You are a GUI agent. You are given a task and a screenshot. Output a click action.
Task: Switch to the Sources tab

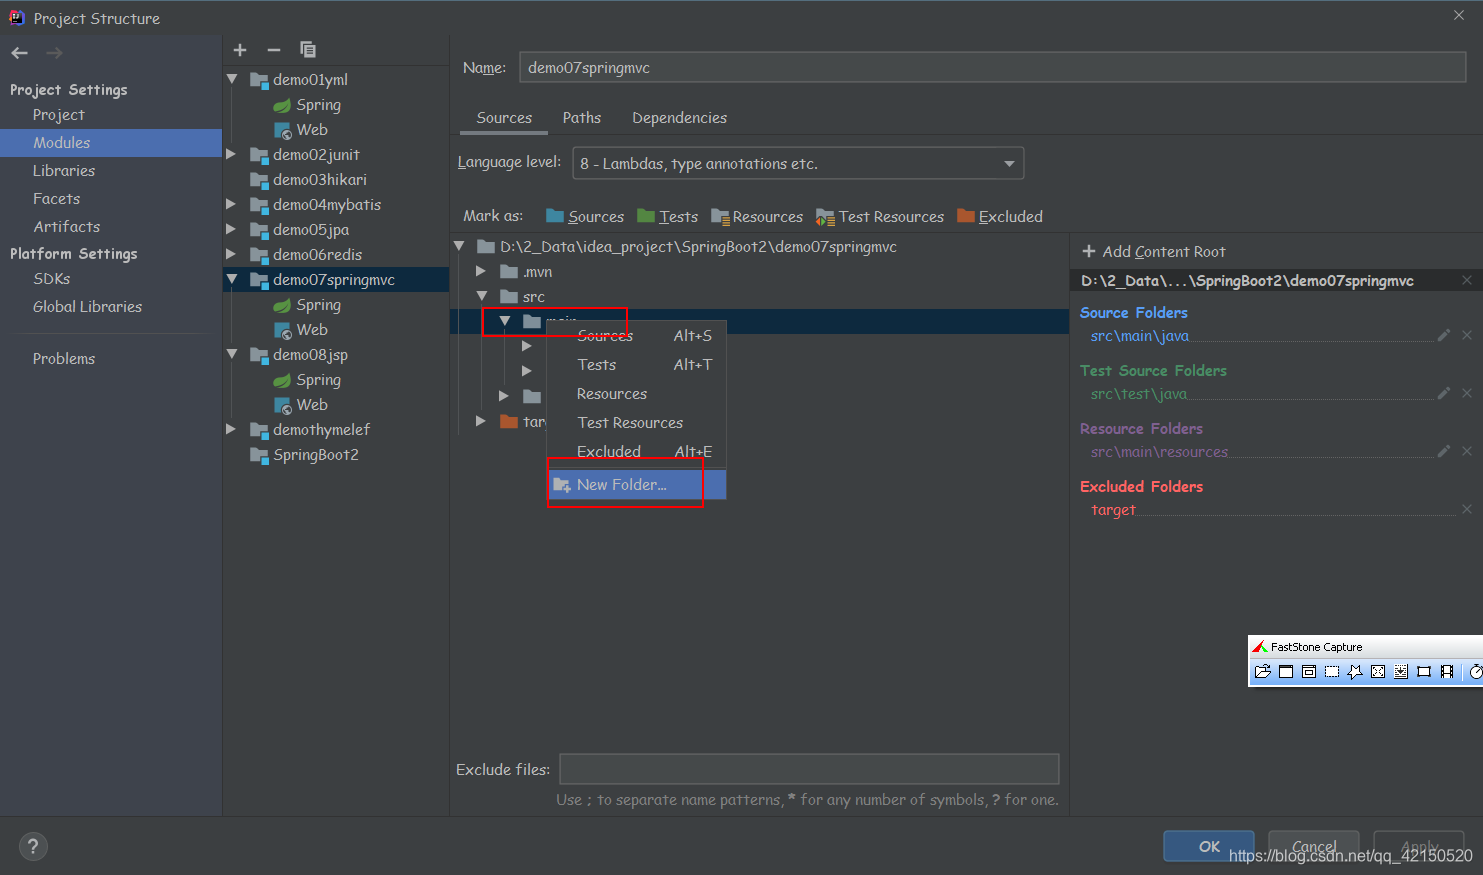504,118
